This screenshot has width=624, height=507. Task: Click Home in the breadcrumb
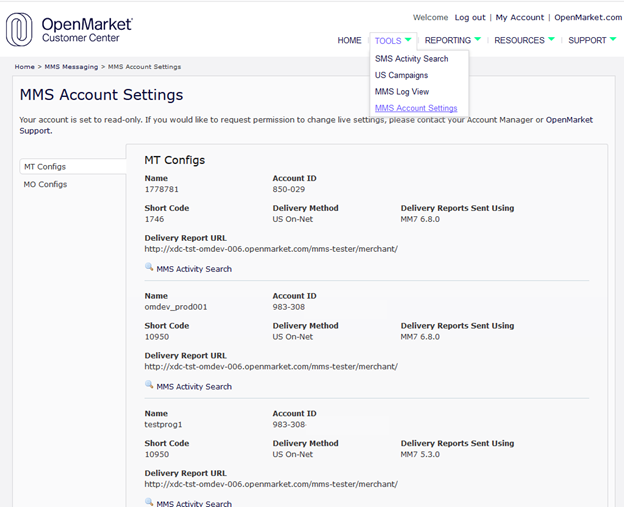click(25, 67)
